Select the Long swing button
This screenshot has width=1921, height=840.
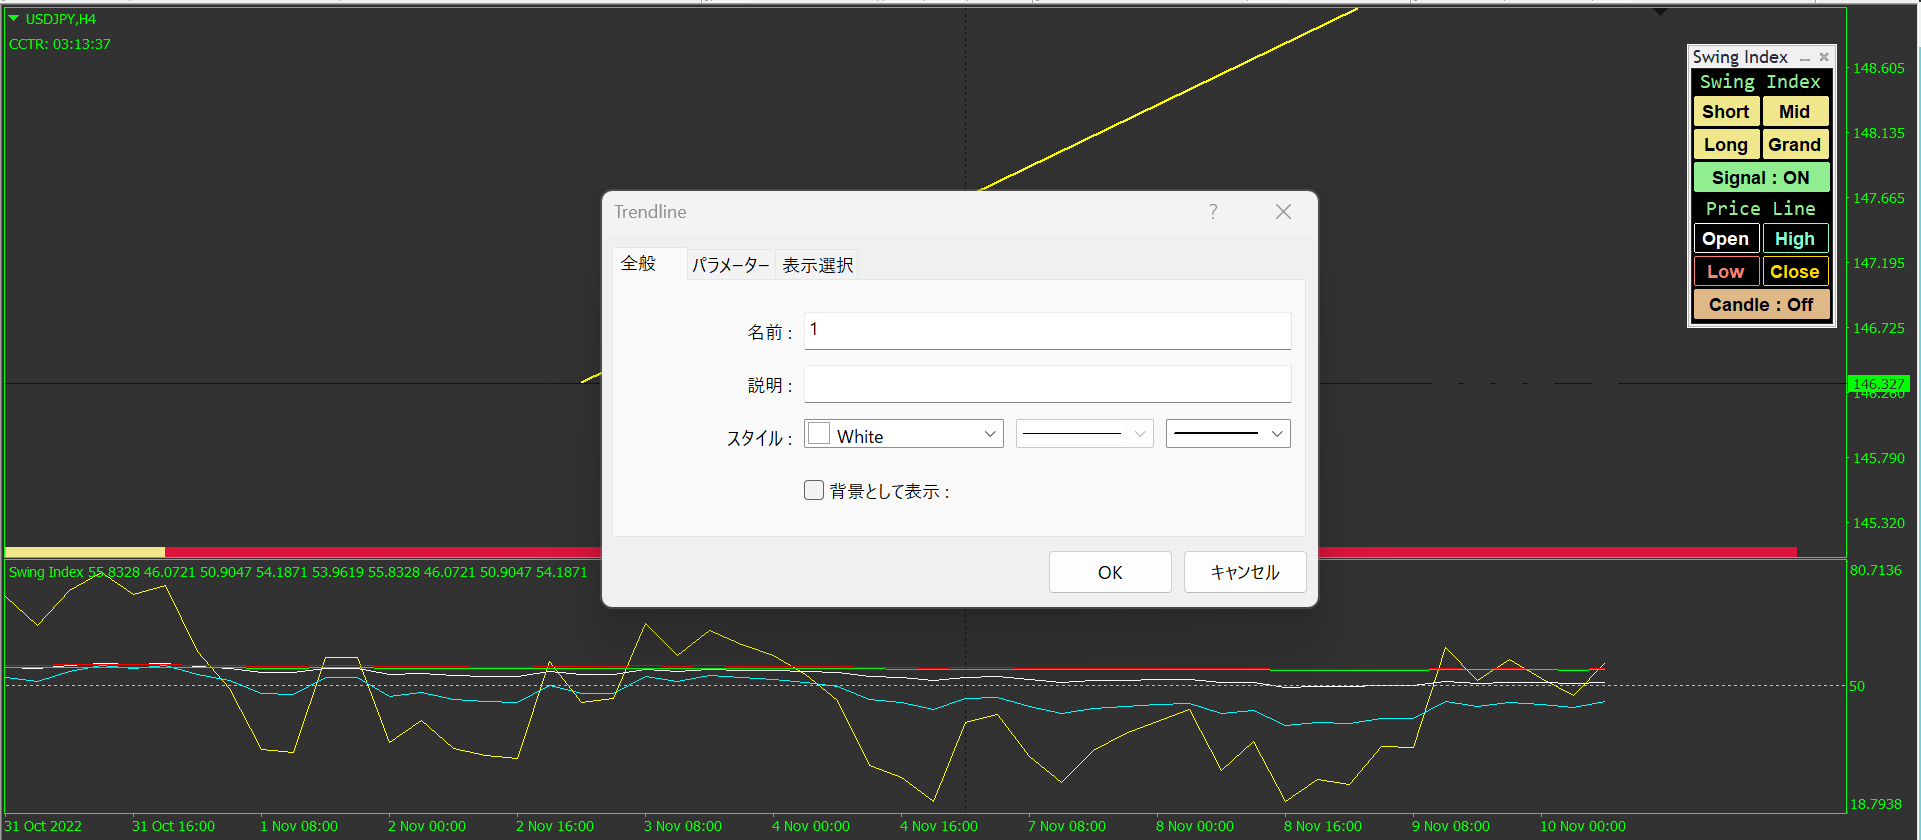tap(1726, 145)
